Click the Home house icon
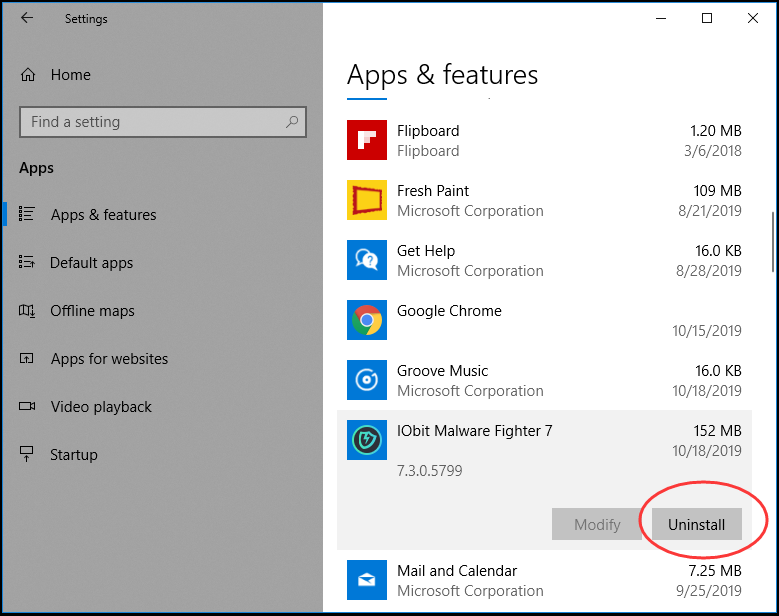The image size is (779, 616). point(28,75)
